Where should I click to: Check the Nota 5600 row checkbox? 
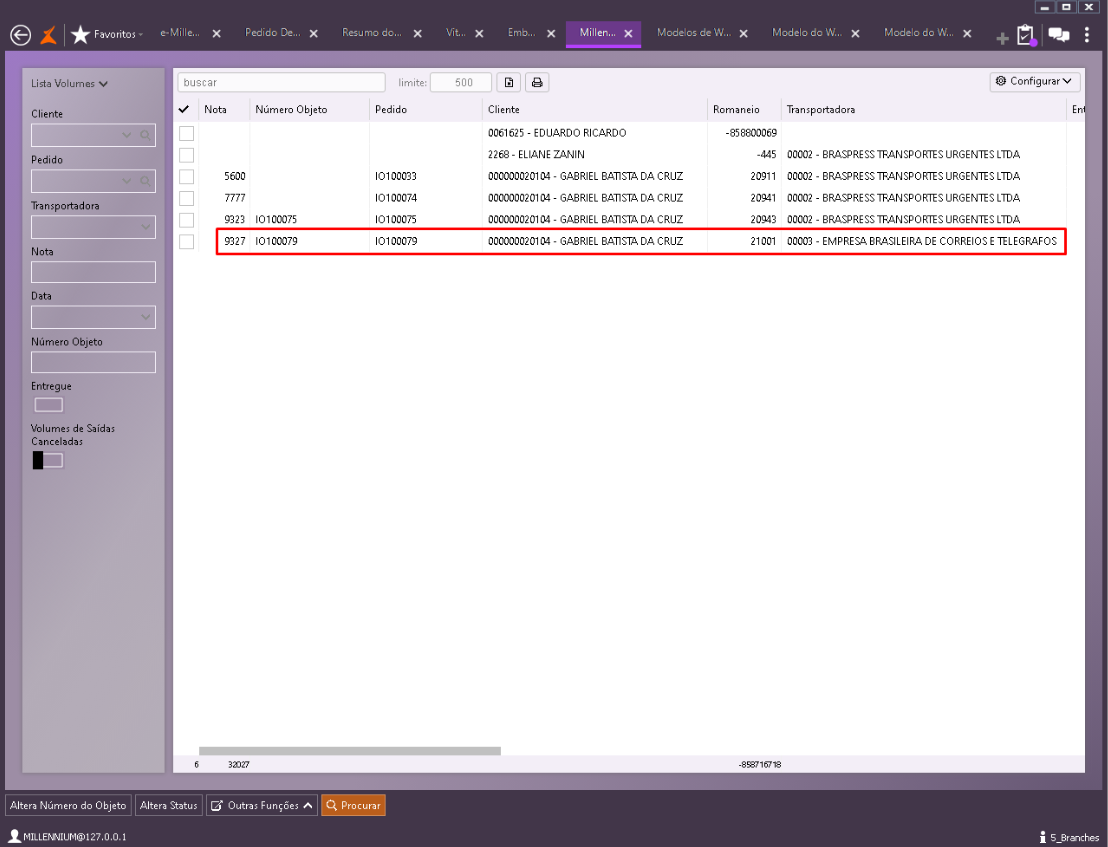tap(187, 177)
